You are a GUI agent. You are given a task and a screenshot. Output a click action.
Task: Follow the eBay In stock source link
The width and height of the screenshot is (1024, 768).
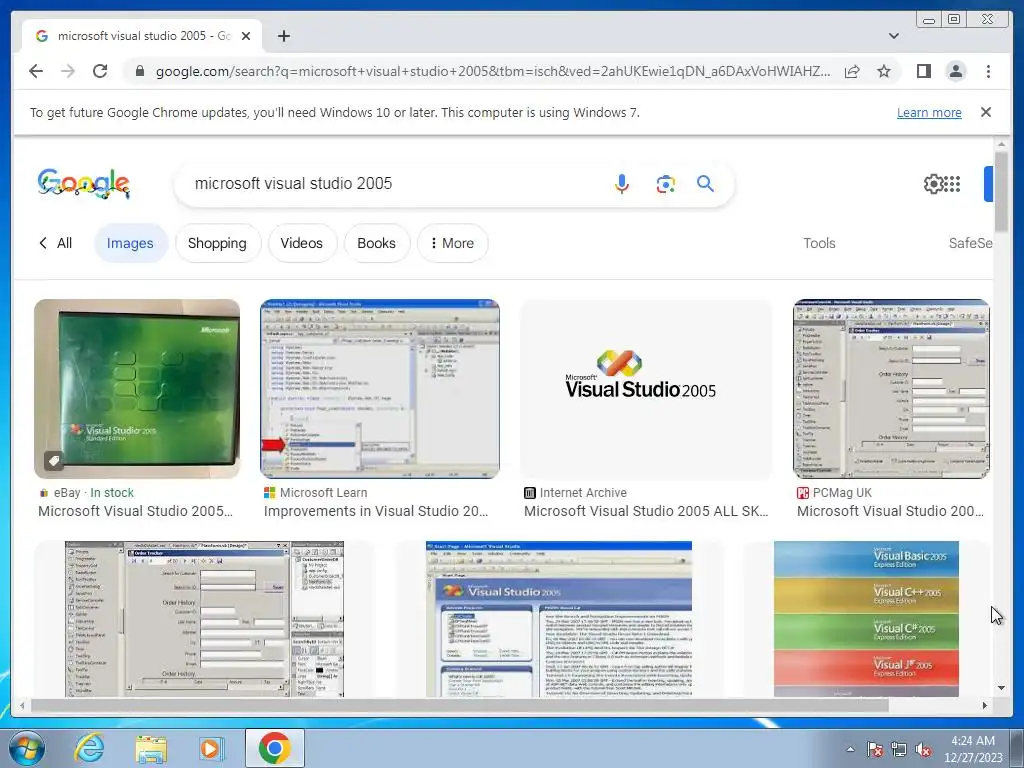pyautogui.click(x=86, y=492)
